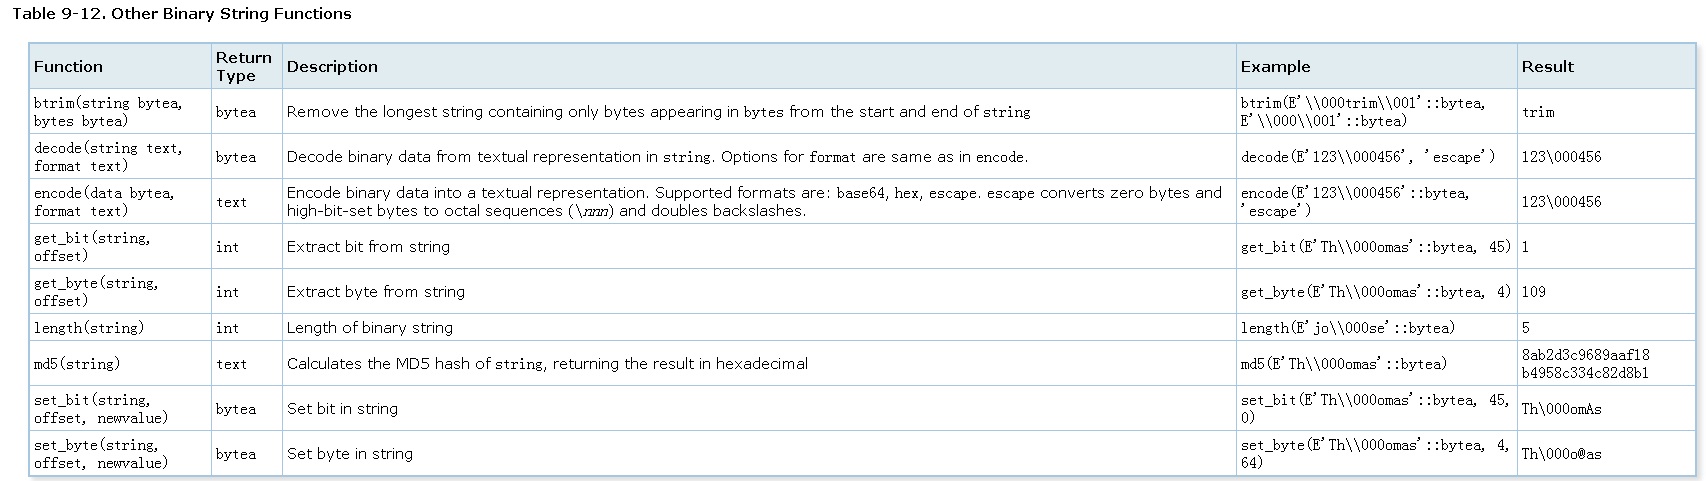Click the 'Length of binary string' description
Image resolution: width=1706 pixels, height=481 pixels.
pos(369,328)
